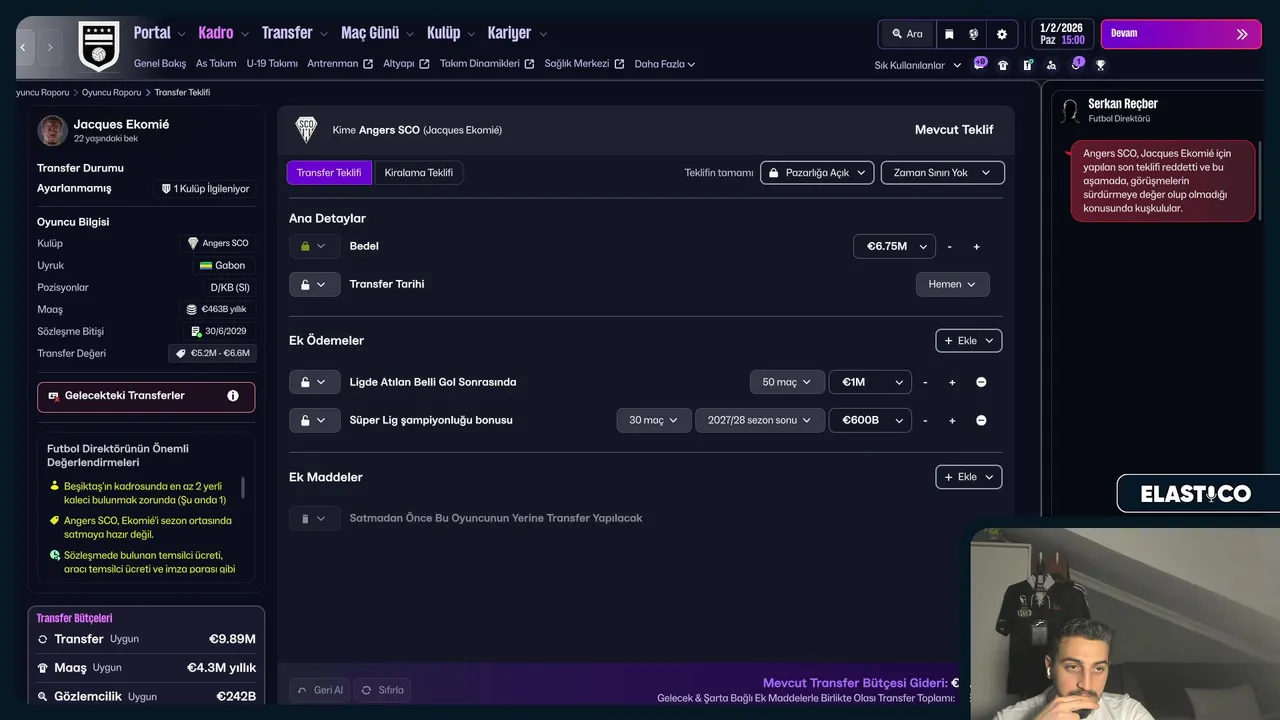Add an item under Ek Ödemeler
This screenshot has height=720, width=1280.
(968, 341)
